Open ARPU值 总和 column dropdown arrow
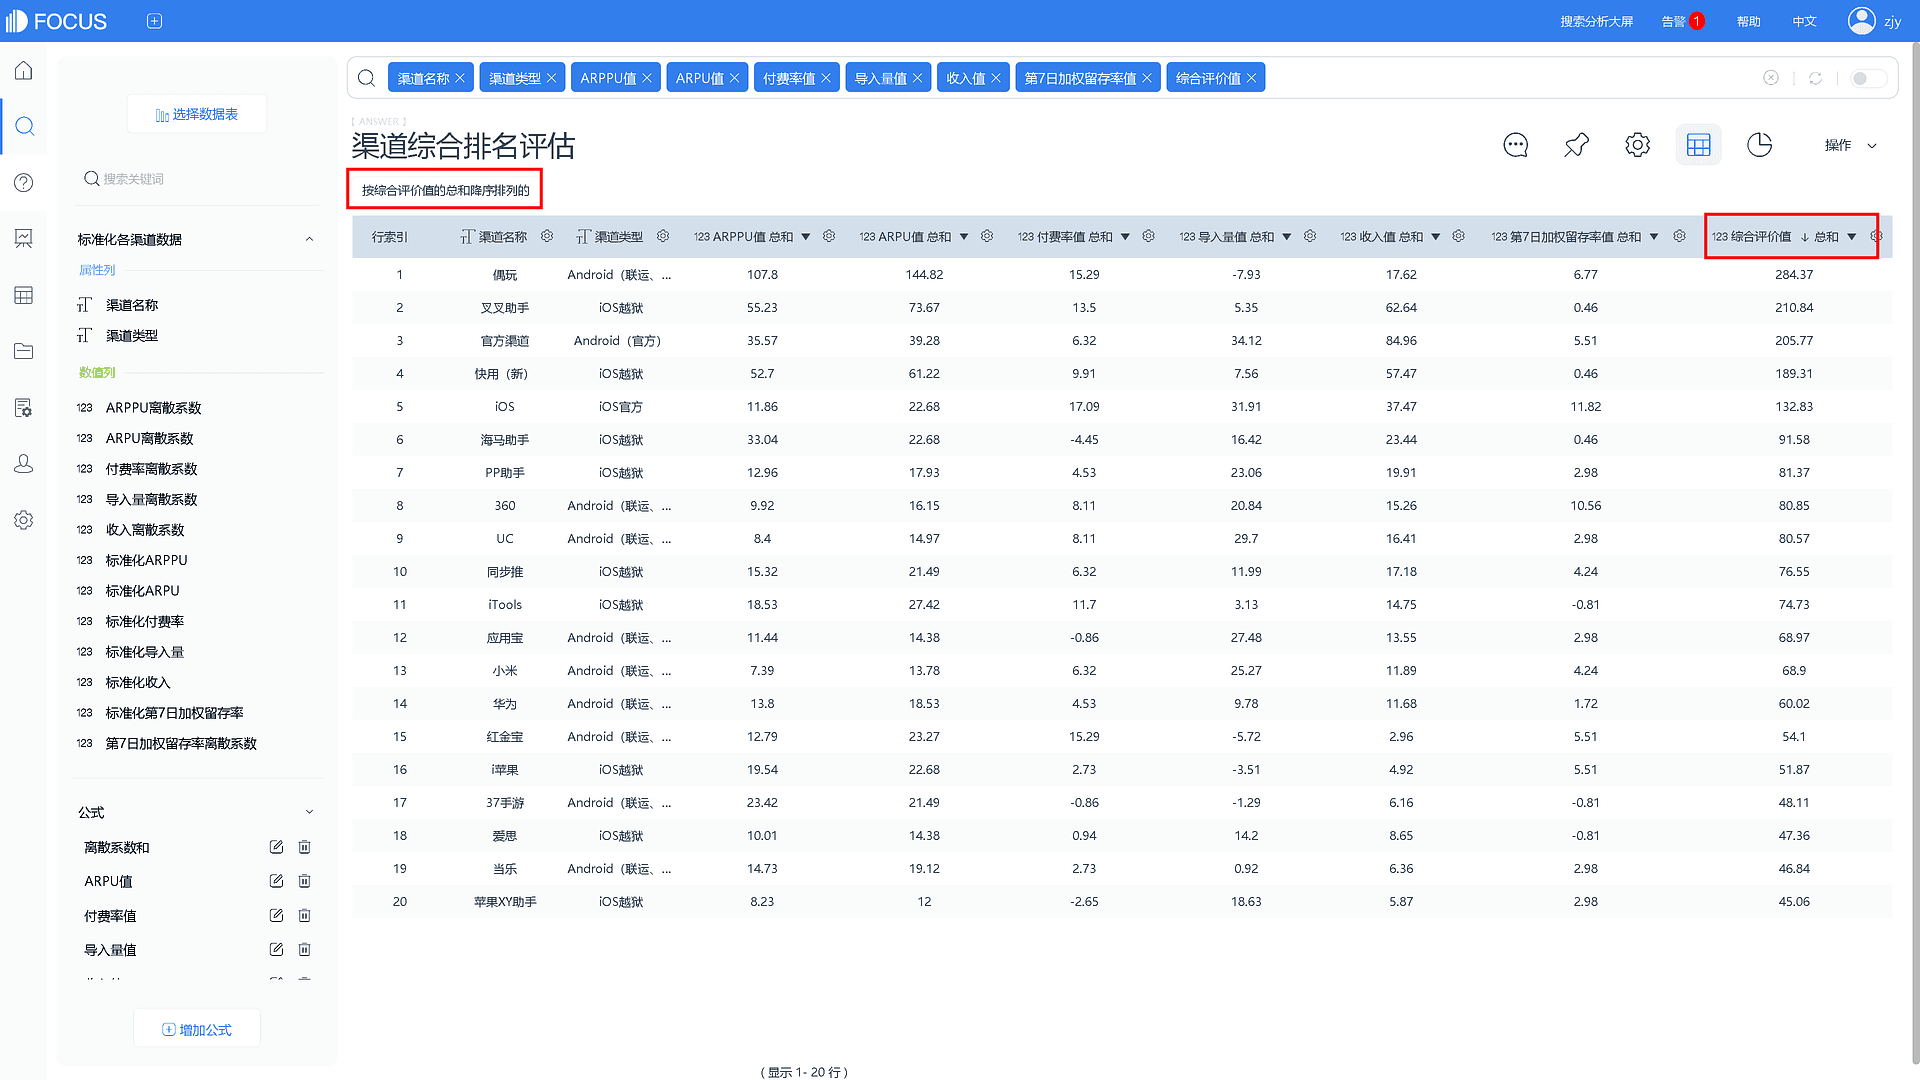The image size is (1920, 1080). [x=964, y=237]
